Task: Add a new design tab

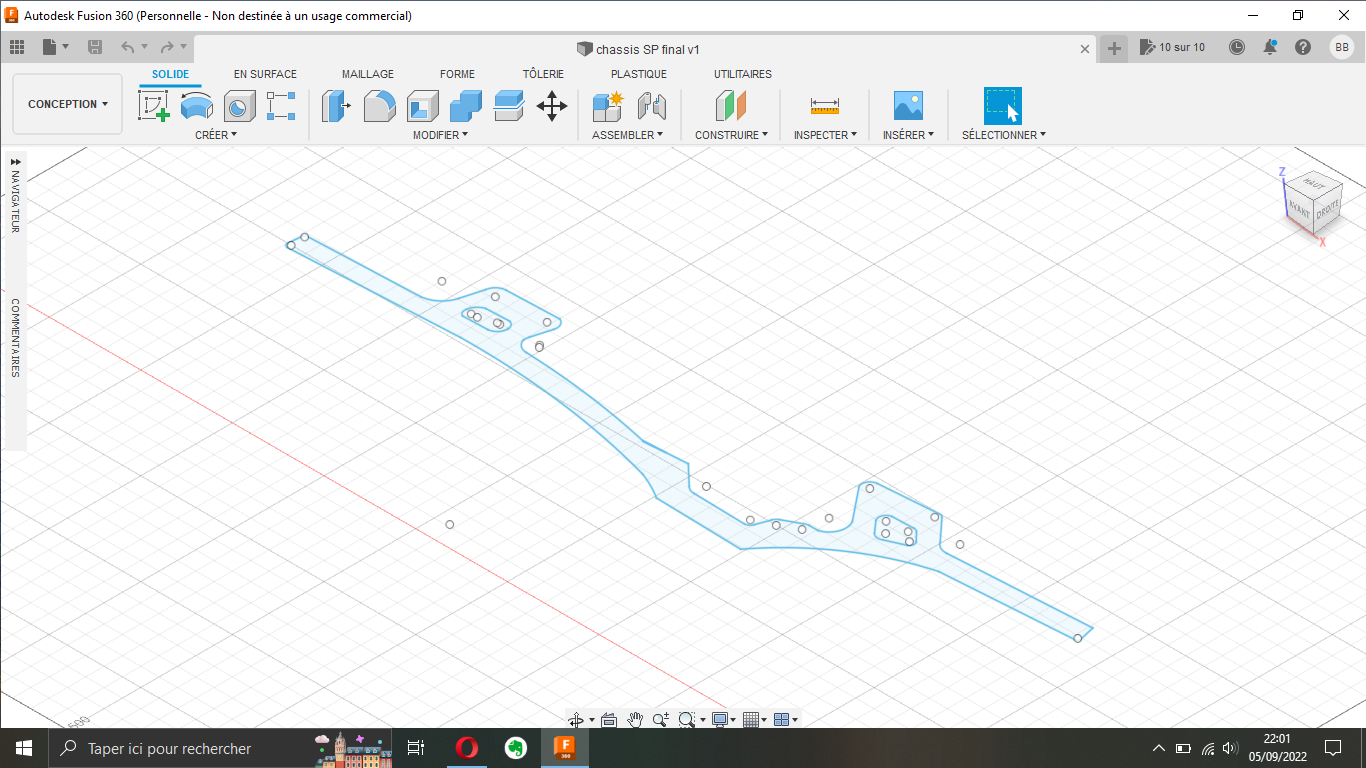Action: tap(1114, 48)
